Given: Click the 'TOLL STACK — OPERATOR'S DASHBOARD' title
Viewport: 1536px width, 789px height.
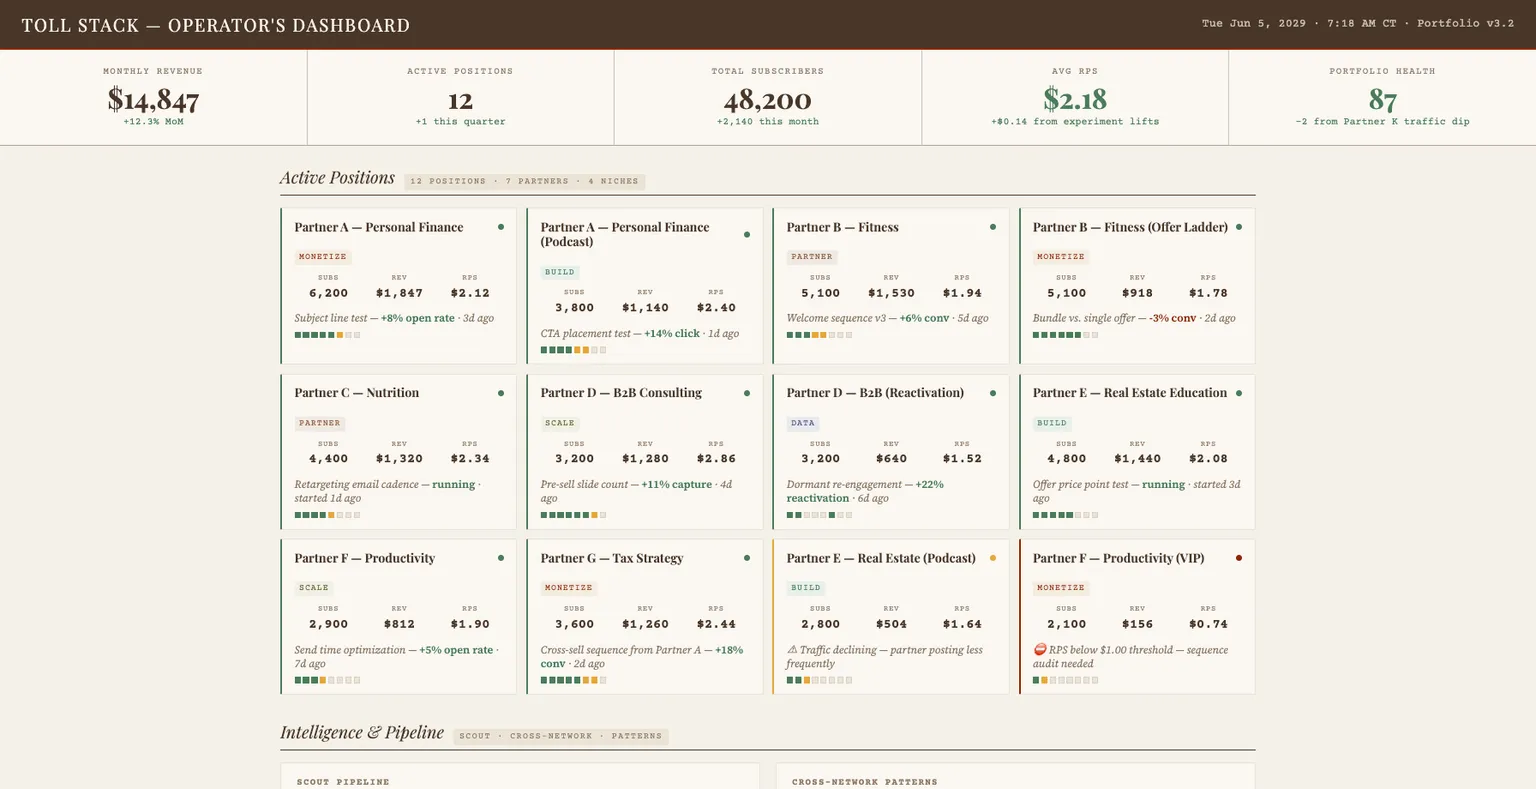Looking at the screenshot, I should coord(216,25).
